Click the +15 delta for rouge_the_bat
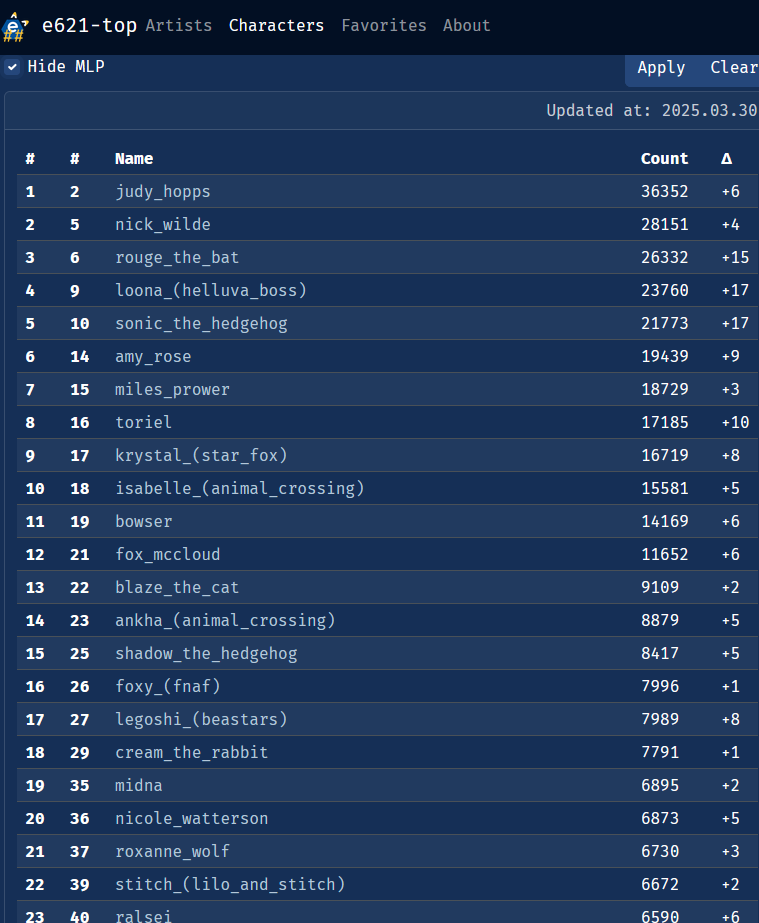Viewport: 759px width, 923px height. click(735, 257)
